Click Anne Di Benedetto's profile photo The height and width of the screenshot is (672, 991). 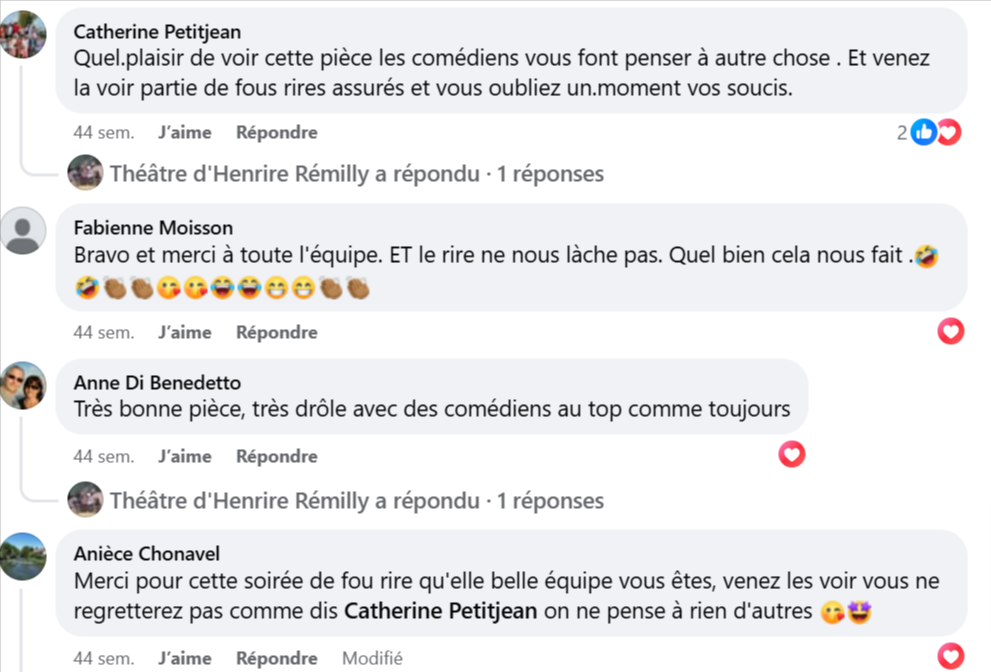click(x=23, y=385)
